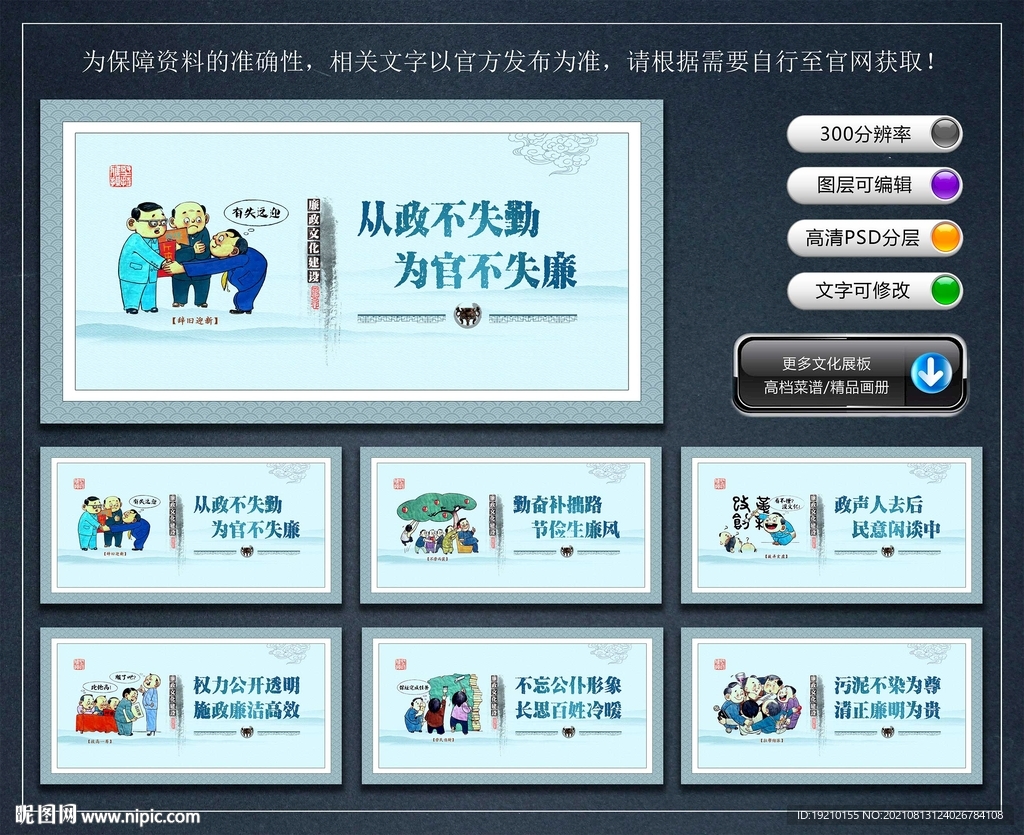Click the 文字可修改 pill button

click(874, 291)
